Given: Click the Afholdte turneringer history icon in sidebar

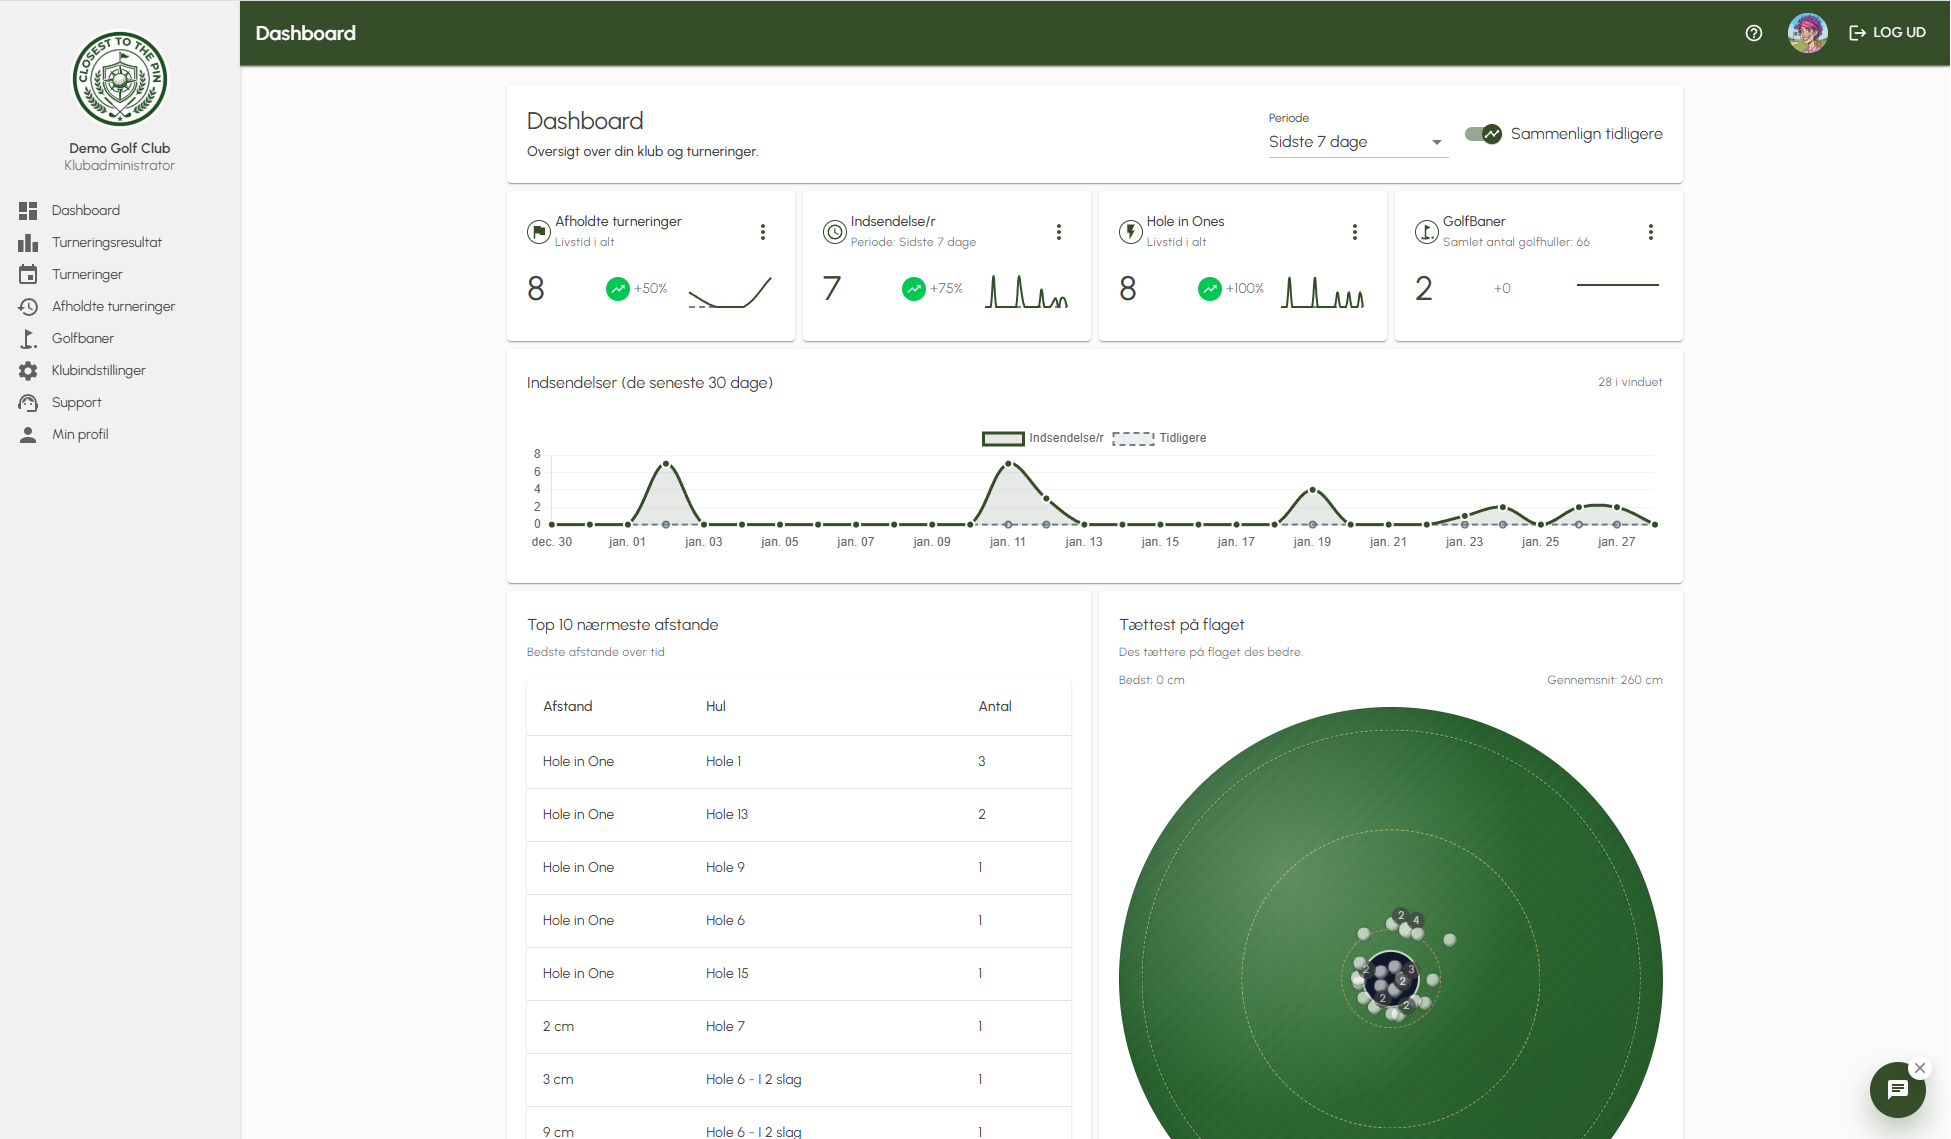Looking at the screenshot, I should pos(28,307).
